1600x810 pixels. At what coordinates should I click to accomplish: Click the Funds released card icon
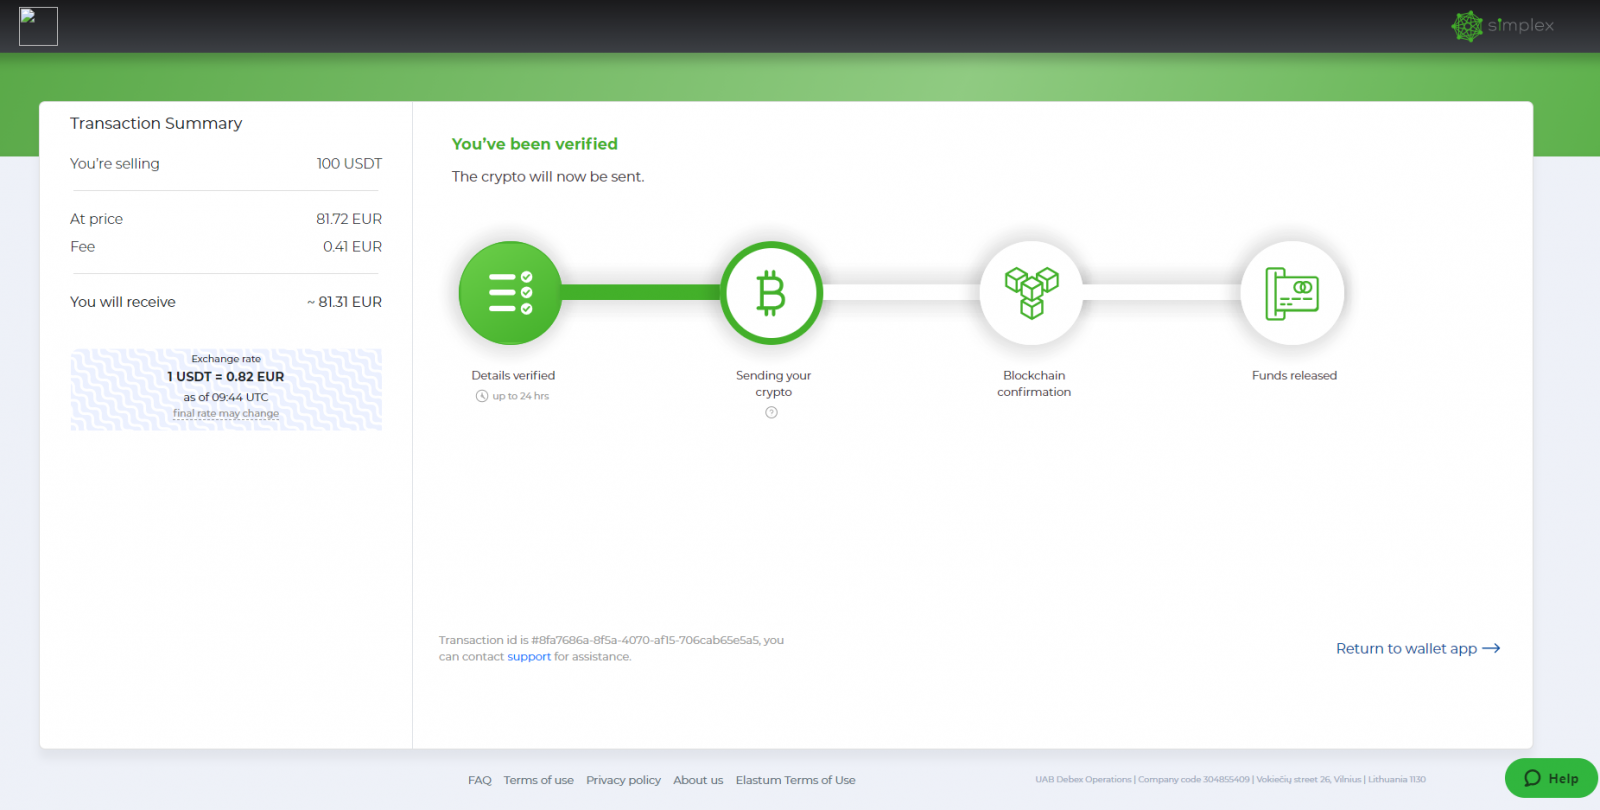coord(1292,293)
